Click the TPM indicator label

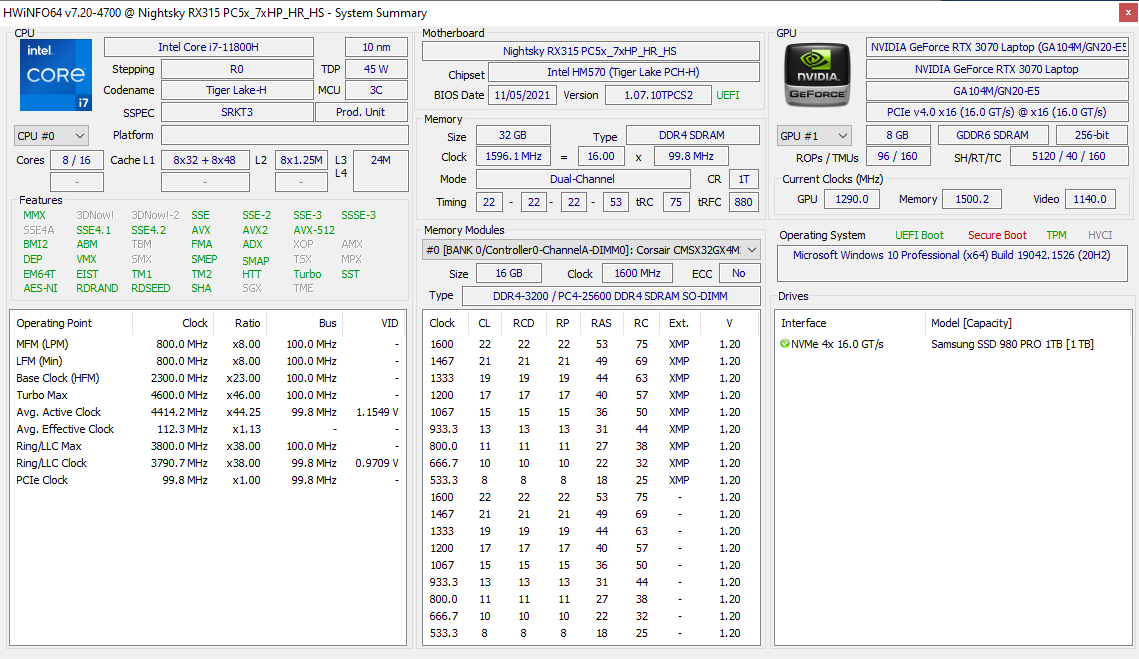1056,235
